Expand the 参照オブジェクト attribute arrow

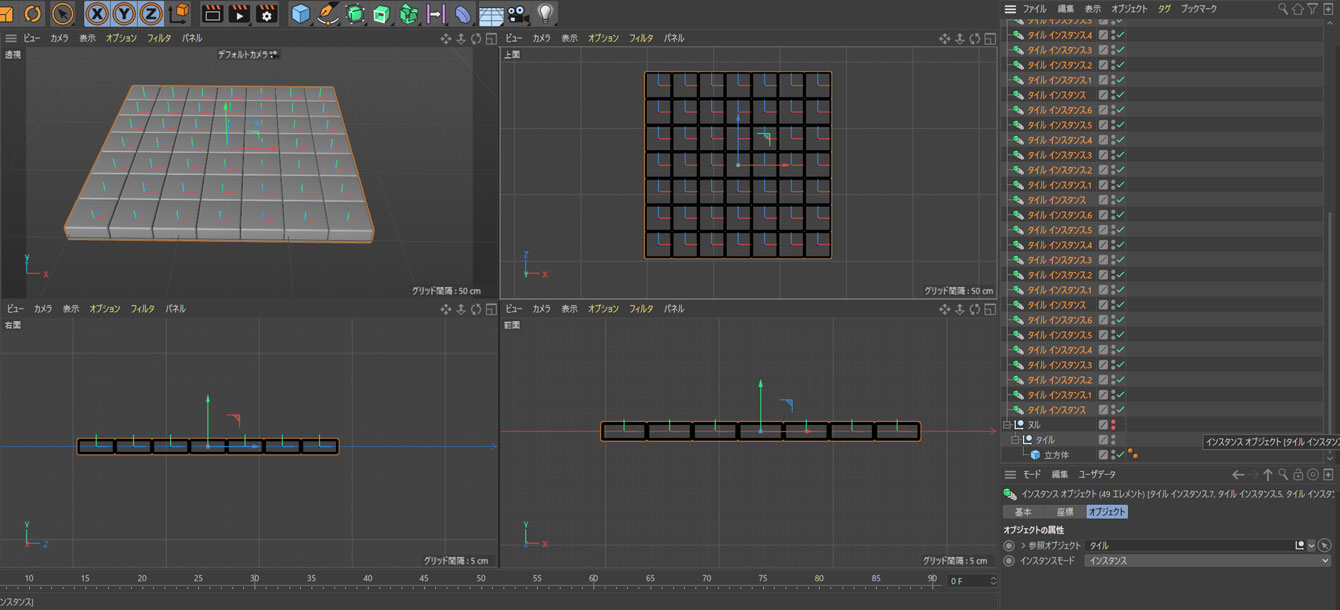pos(1022,546)
